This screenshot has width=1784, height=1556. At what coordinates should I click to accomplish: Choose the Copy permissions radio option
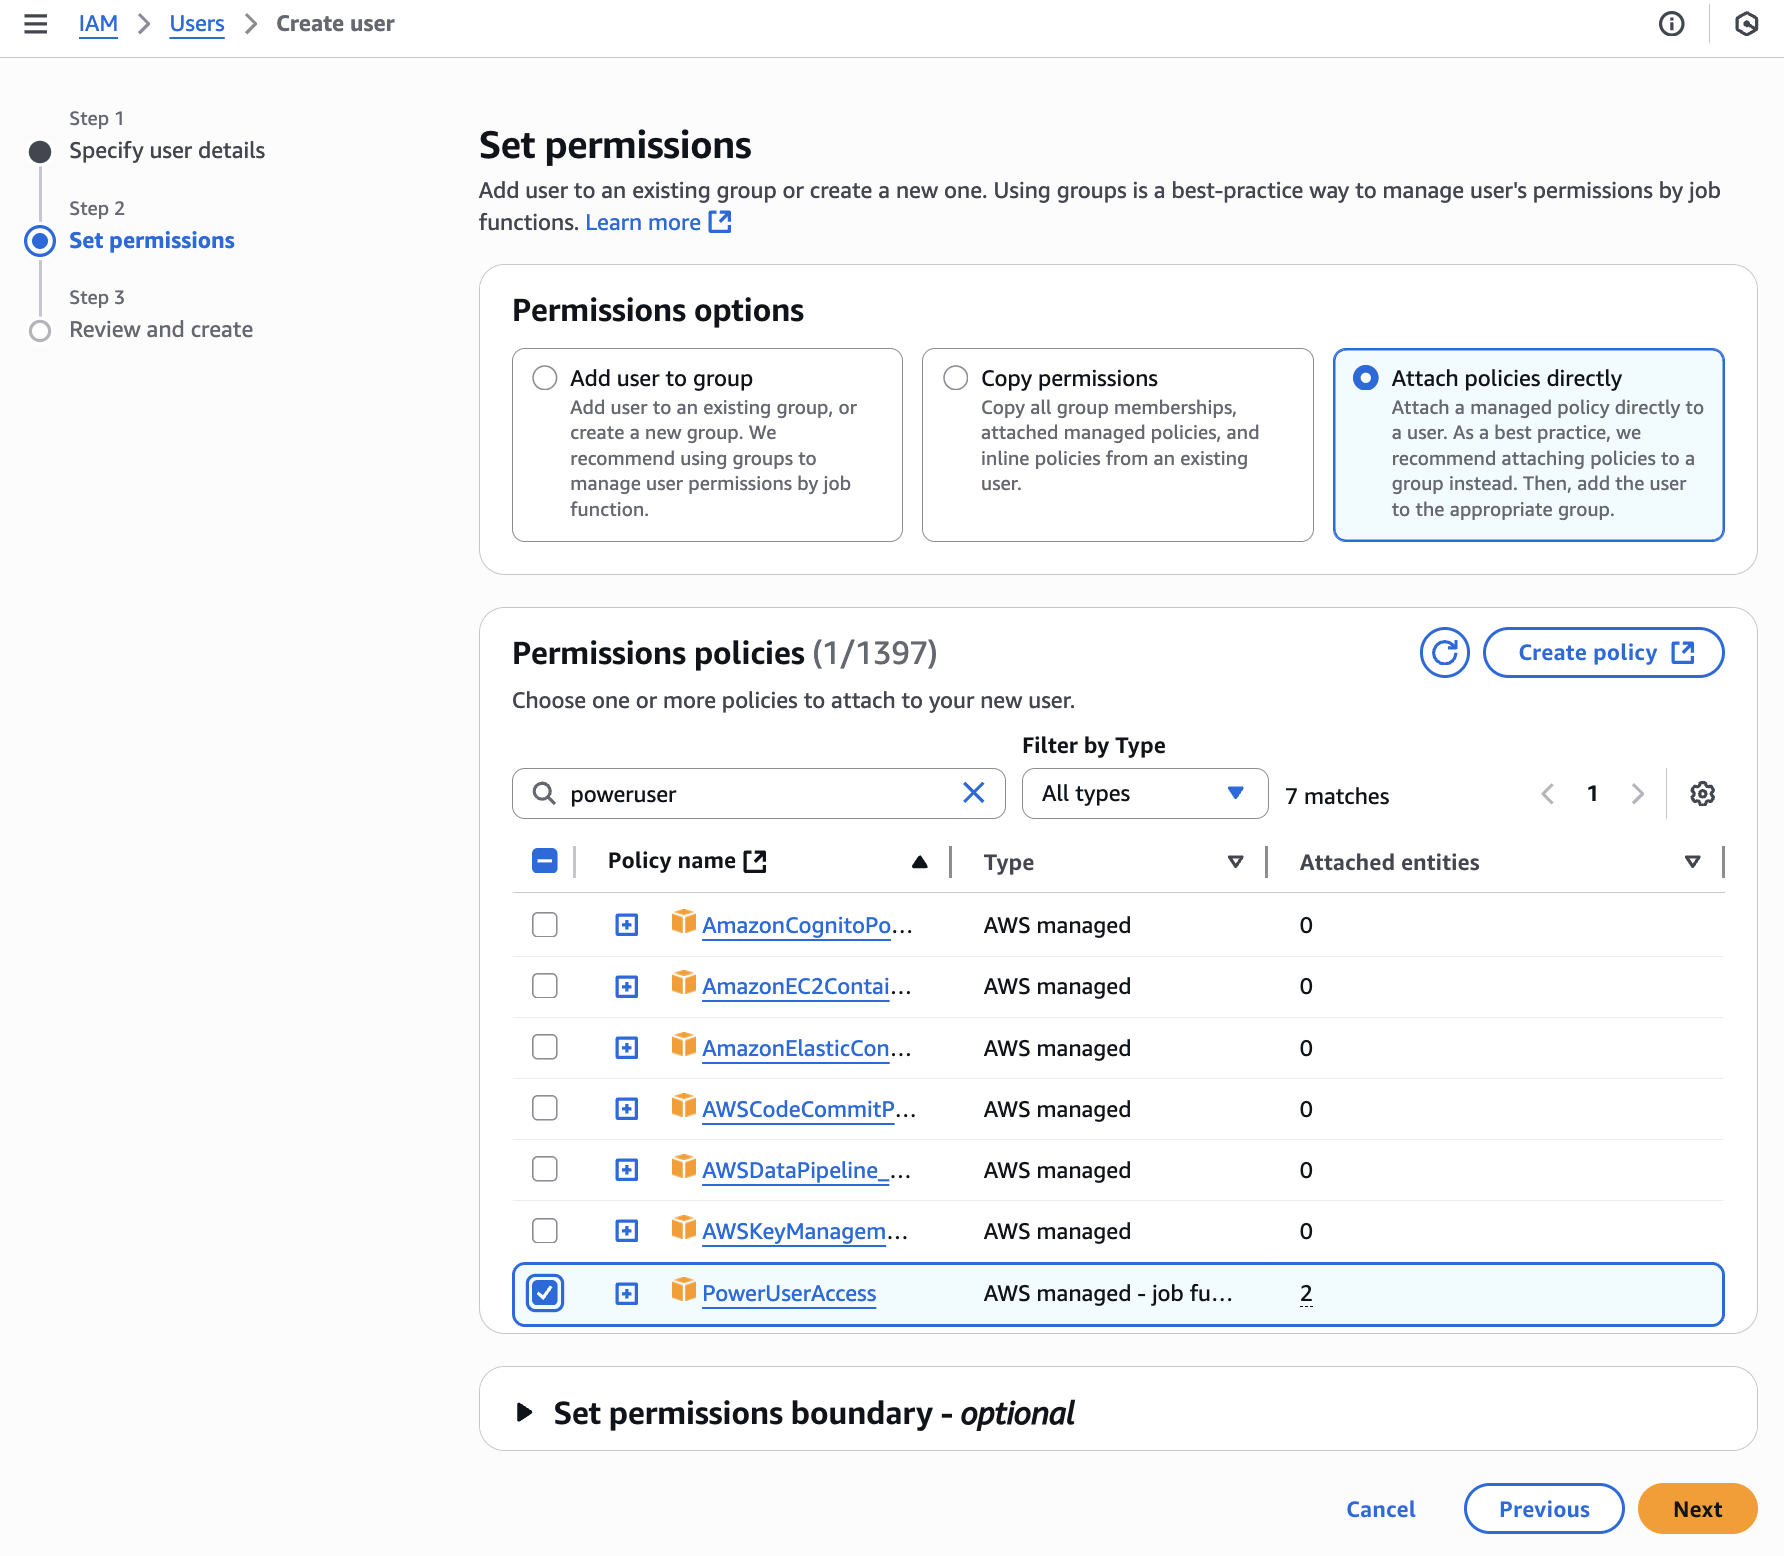tap(956, 378)
